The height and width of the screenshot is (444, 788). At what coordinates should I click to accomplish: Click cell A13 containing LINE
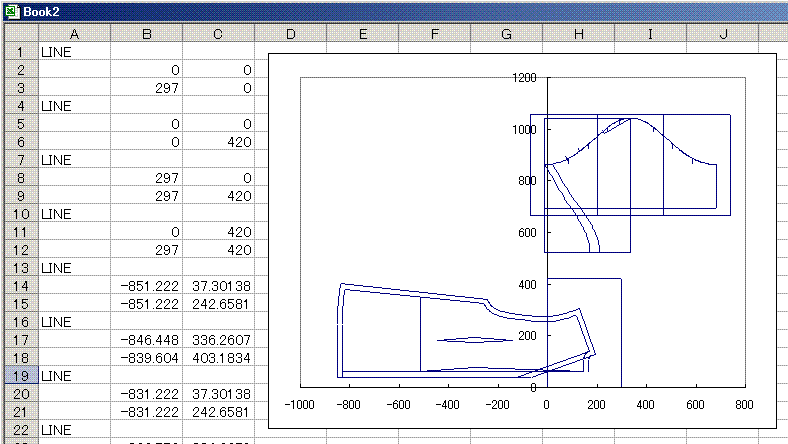[74, 267]
